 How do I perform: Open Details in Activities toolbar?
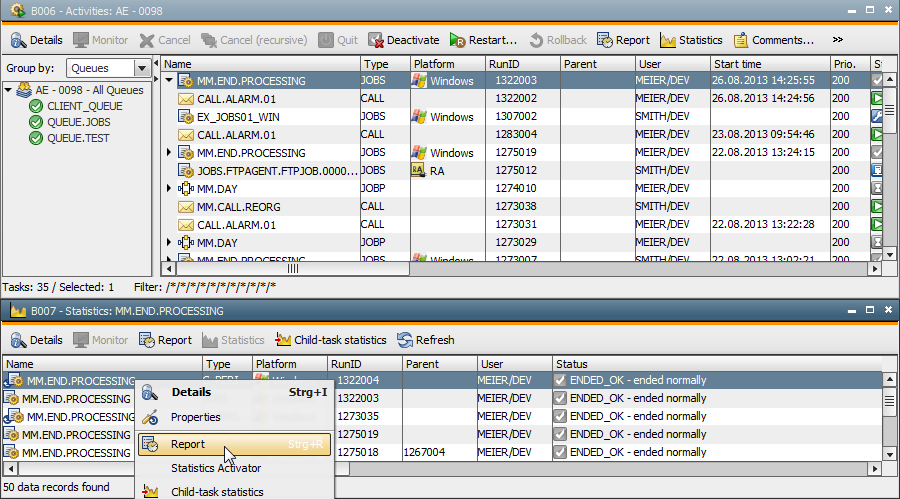(36, 40)
